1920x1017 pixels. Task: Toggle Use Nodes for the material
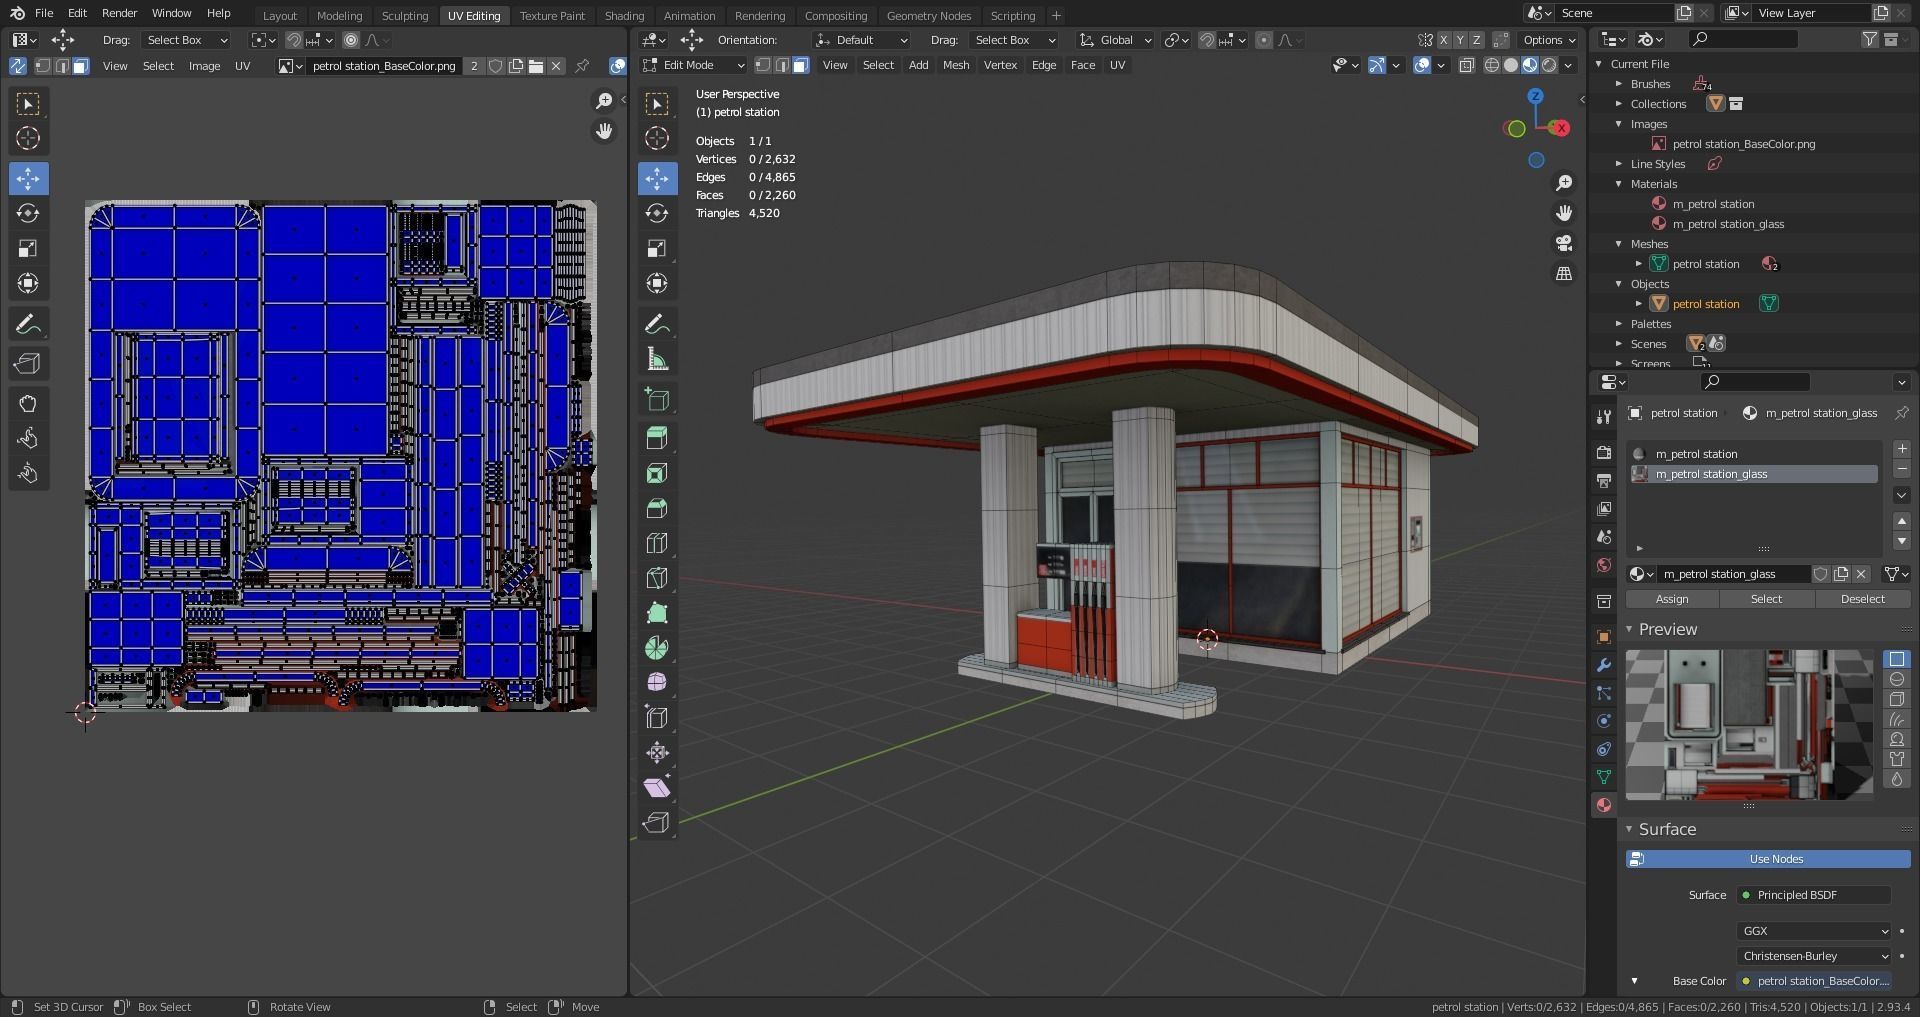[1767, 859]
